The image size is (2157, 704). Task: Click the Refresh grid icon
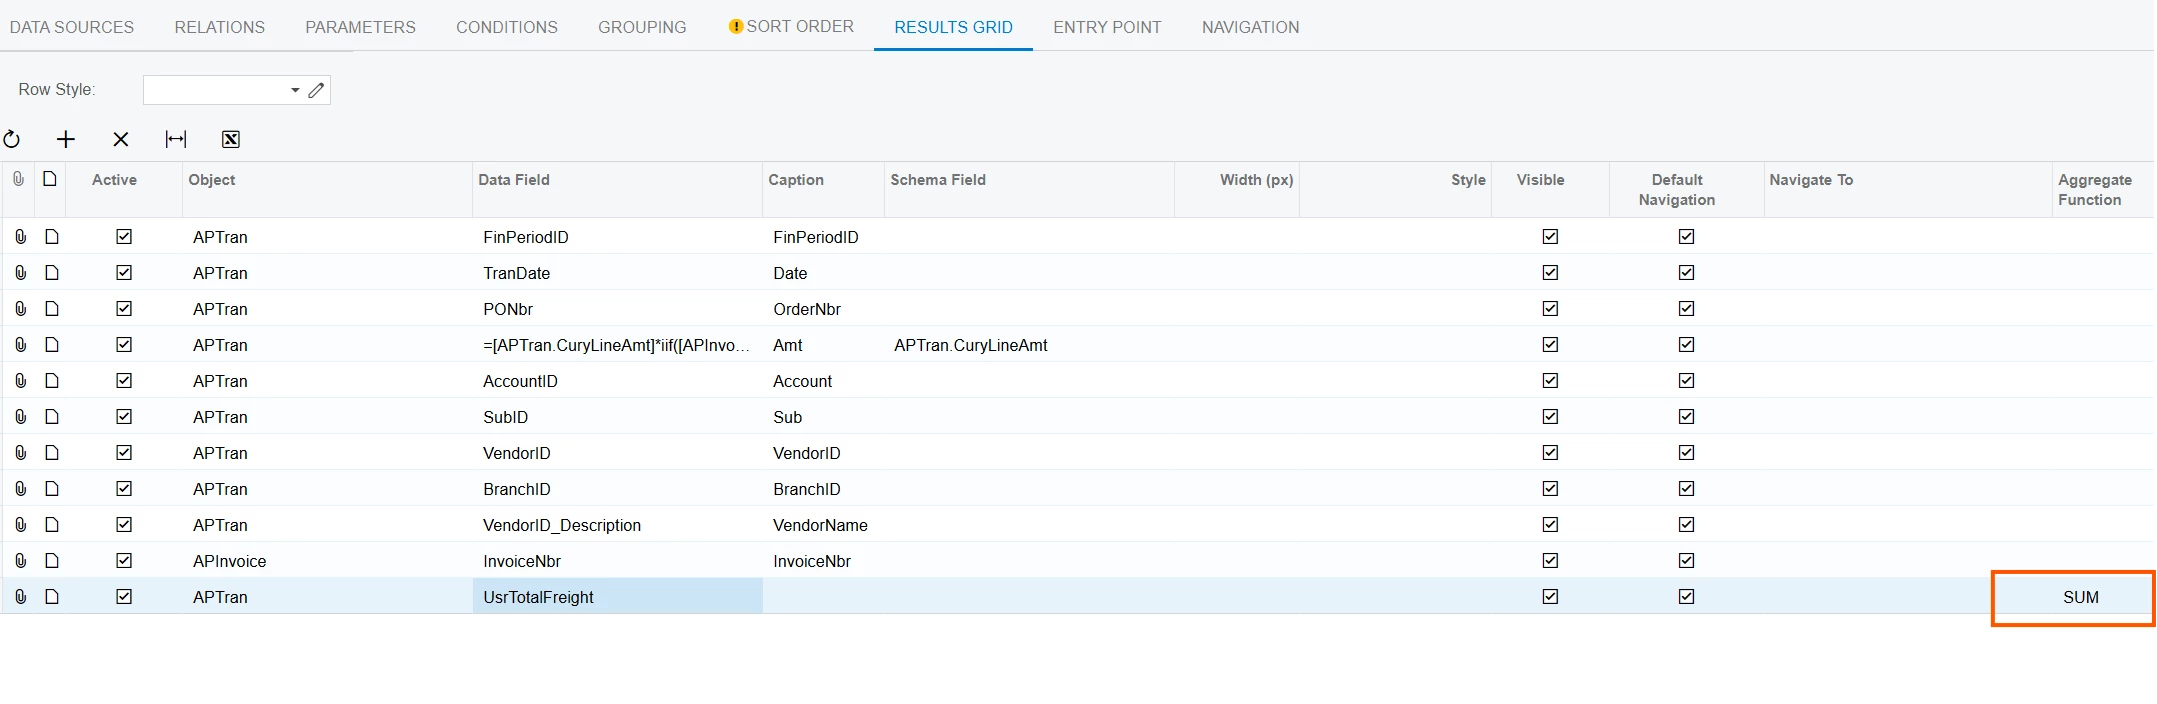point(12,139)
